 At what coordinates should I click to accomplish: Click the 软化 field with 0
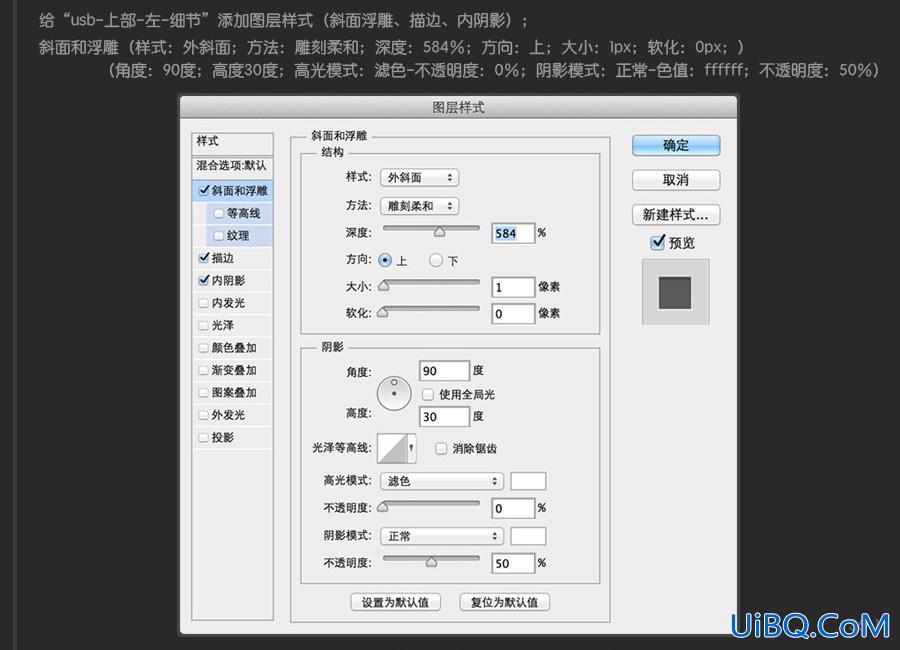point(513,314)
